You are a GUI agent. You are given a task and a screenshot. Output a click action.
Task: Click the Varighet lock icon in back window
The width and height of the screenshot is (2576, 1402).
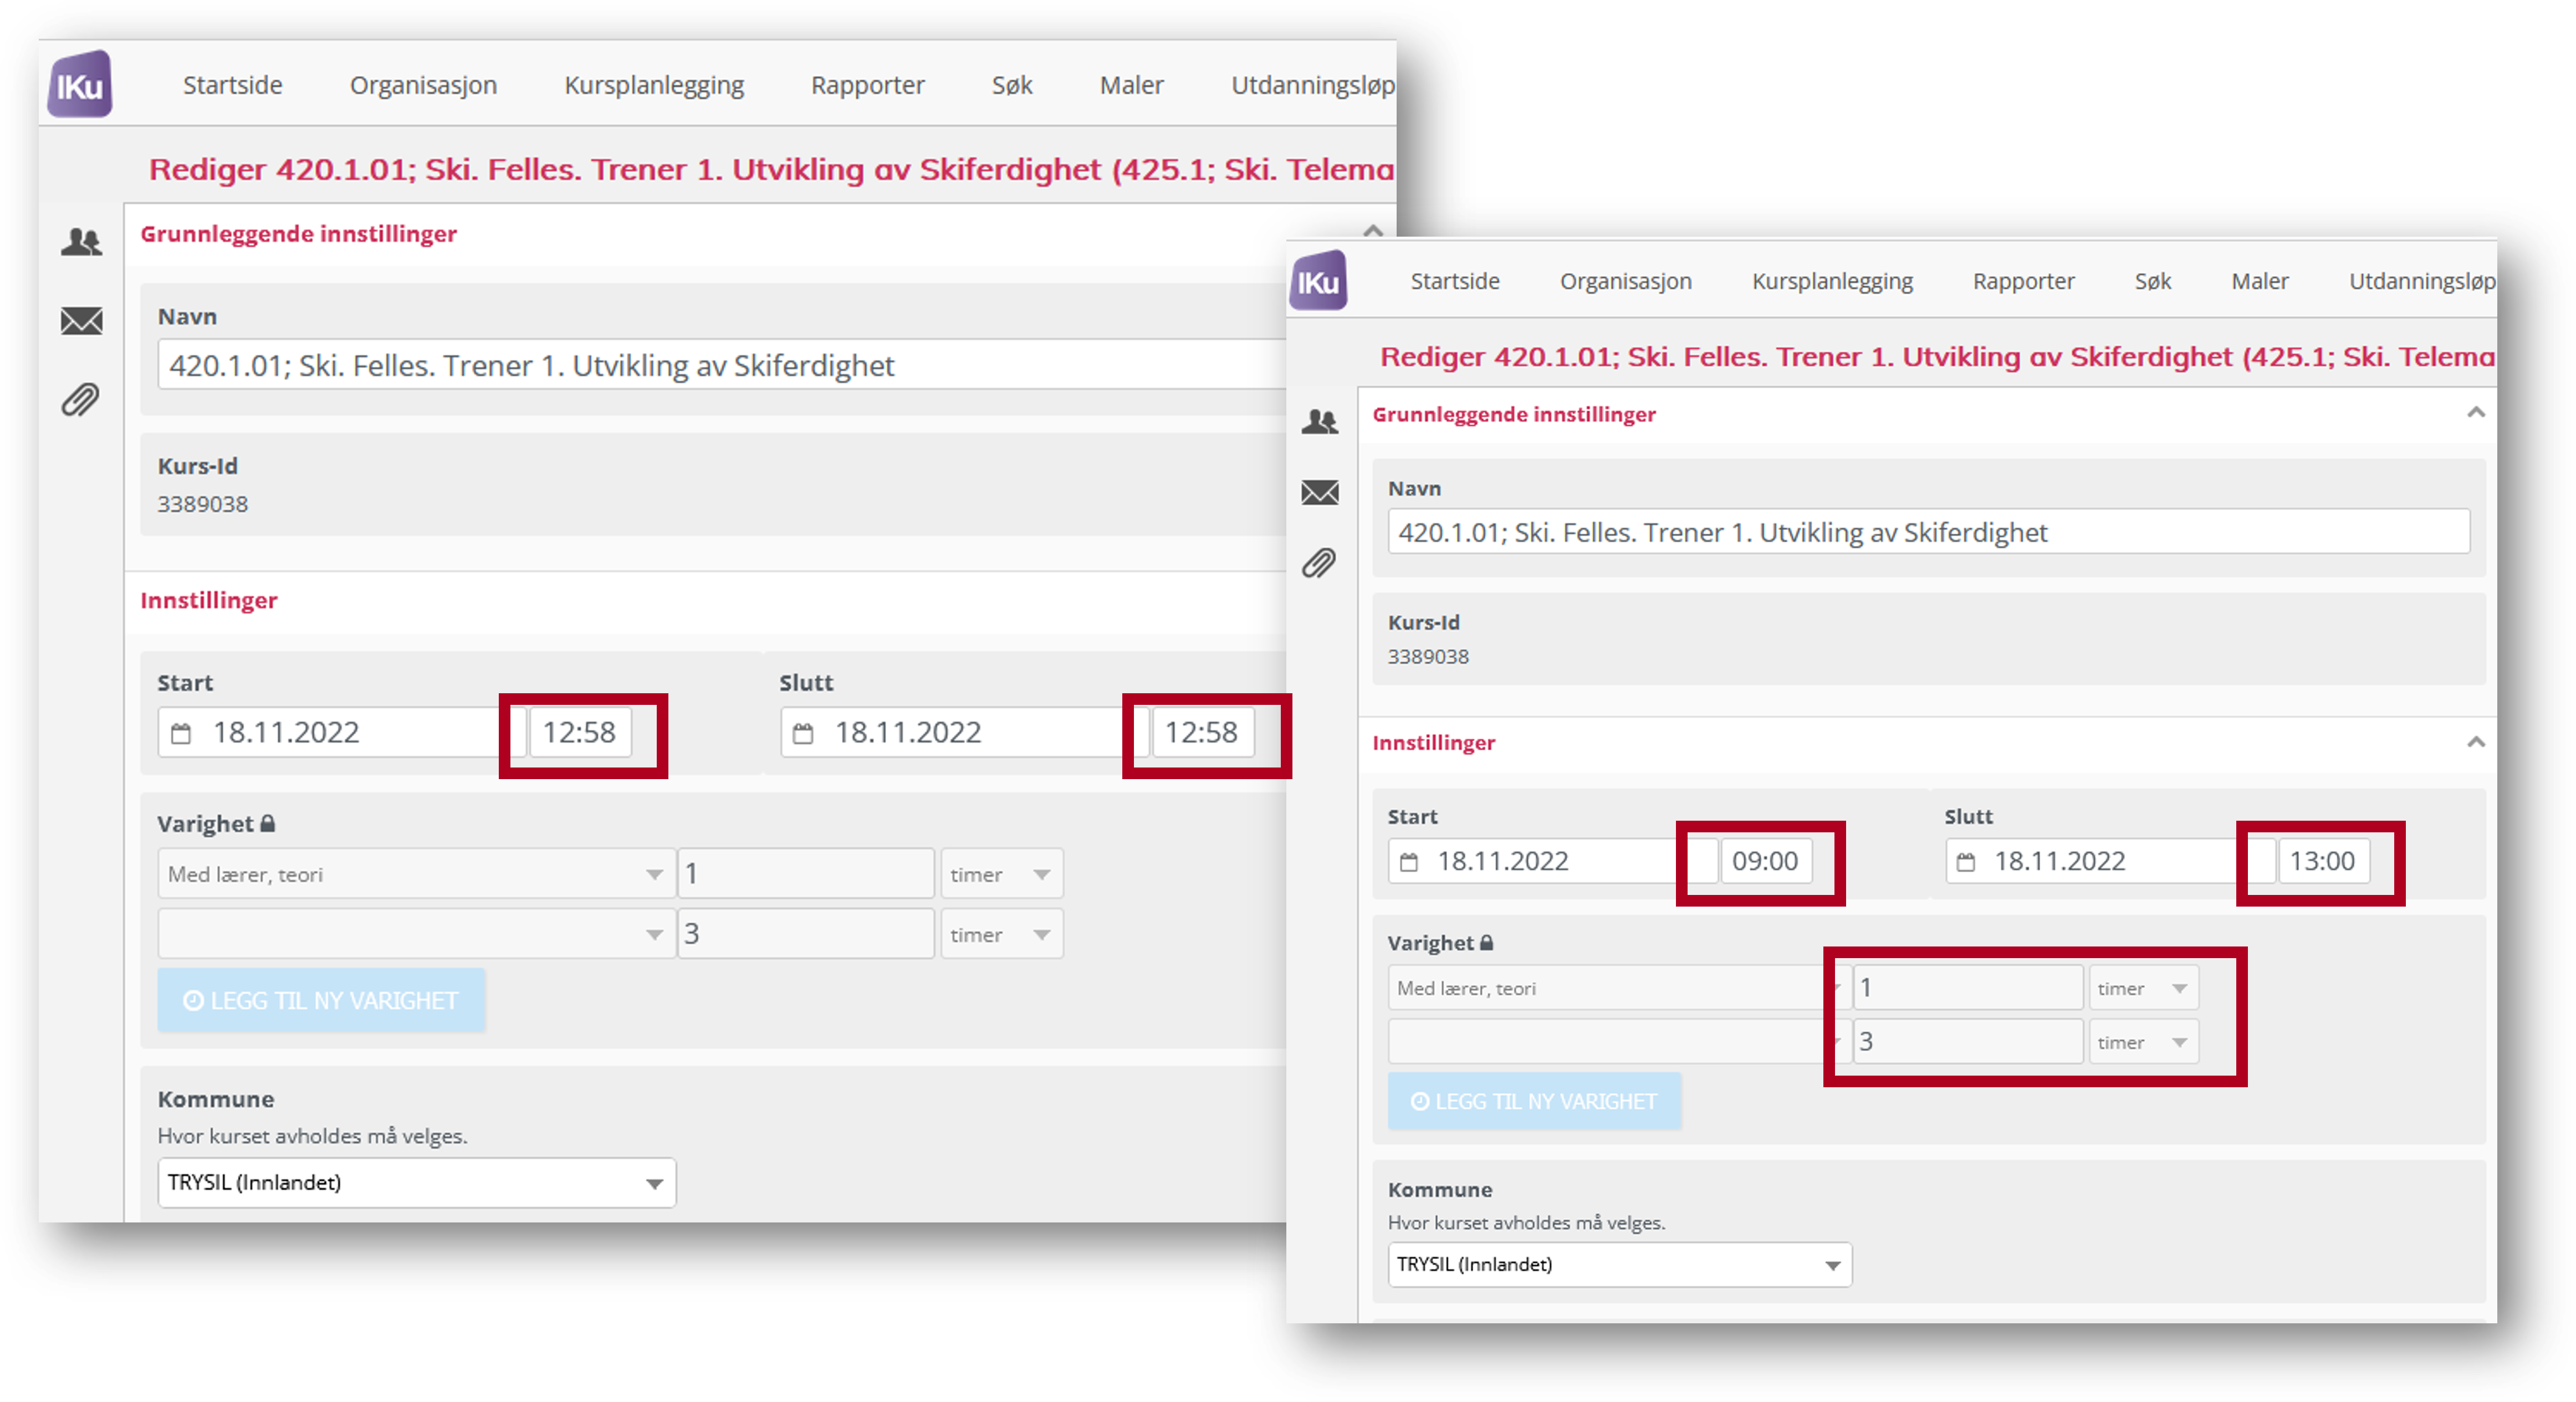[x=268, y=823]
